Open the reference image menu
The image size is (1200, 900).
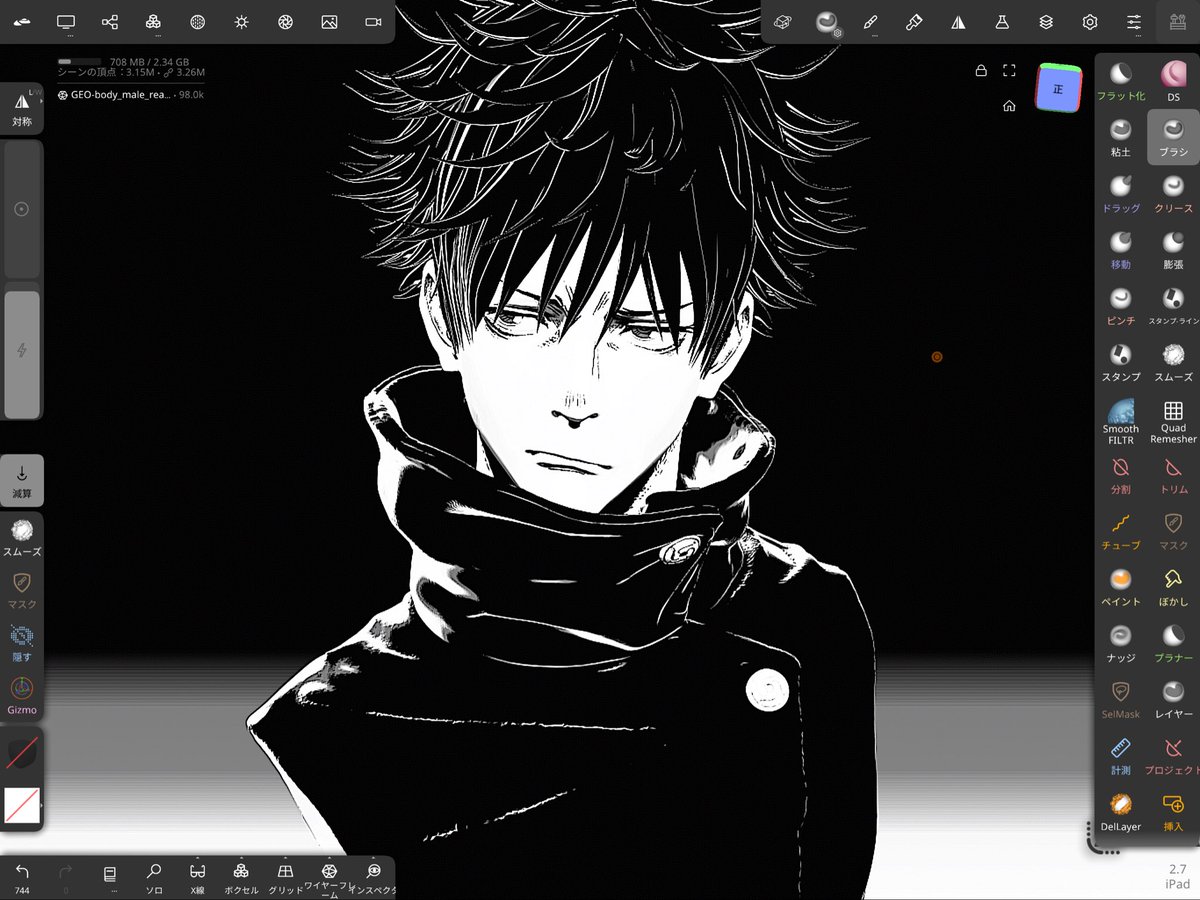(329, 21)
